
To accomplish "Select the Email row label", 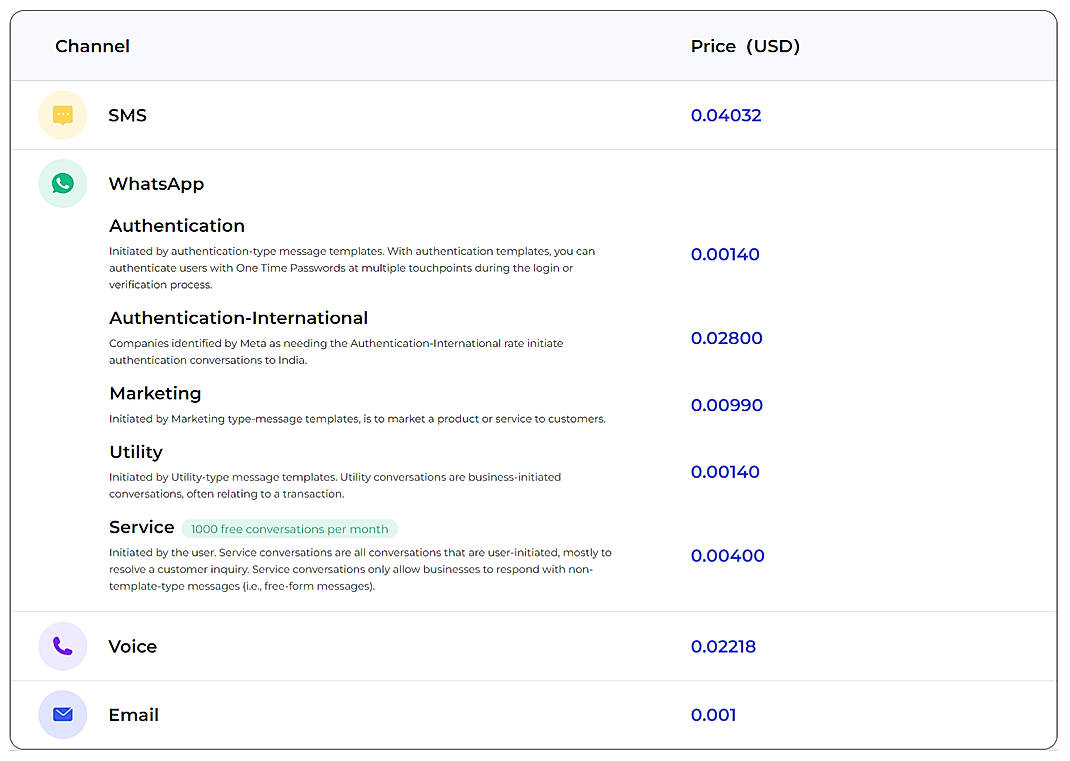I will click(134, 715).
